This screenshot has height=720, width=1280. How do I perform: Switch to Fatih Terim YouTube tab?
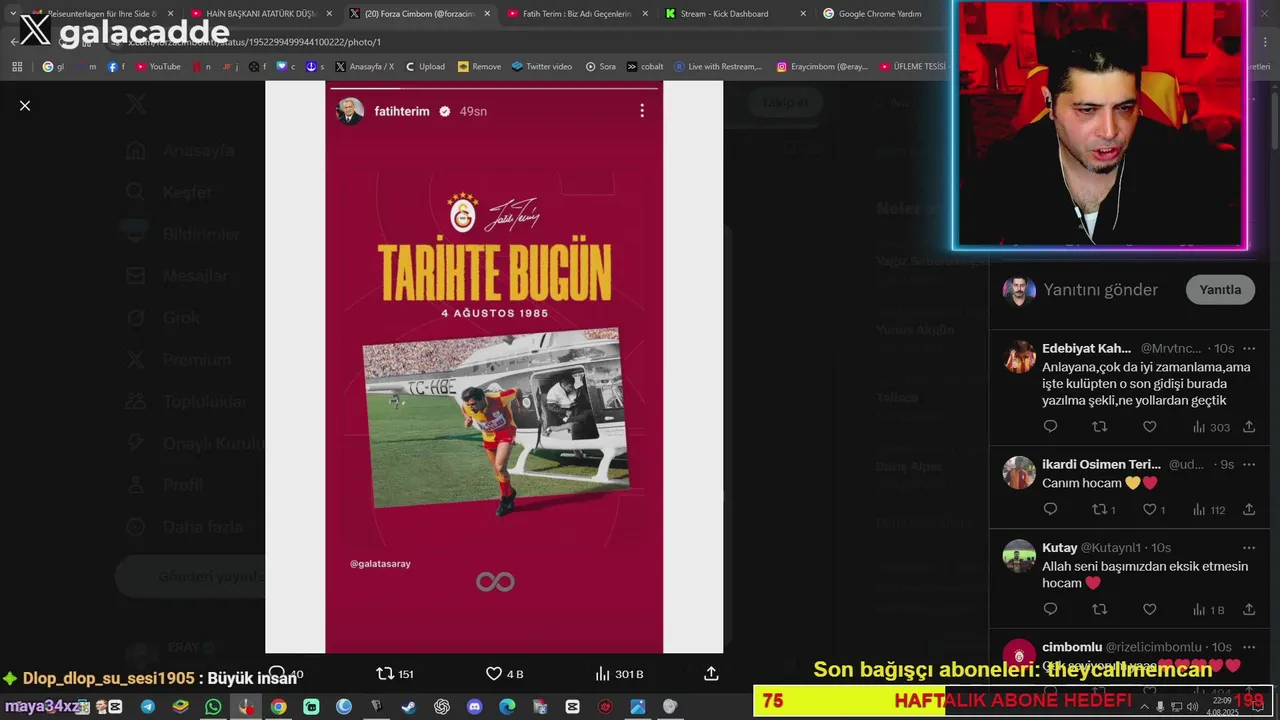tap(577, 14)
